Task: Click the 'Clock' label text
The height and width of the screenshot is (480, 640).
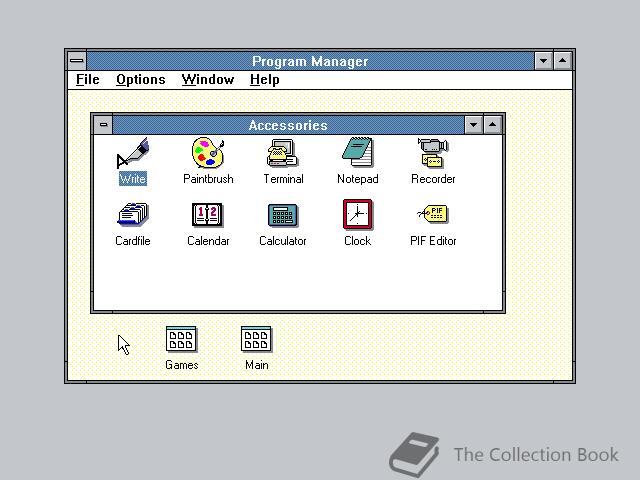Action: tap(358, 241)
